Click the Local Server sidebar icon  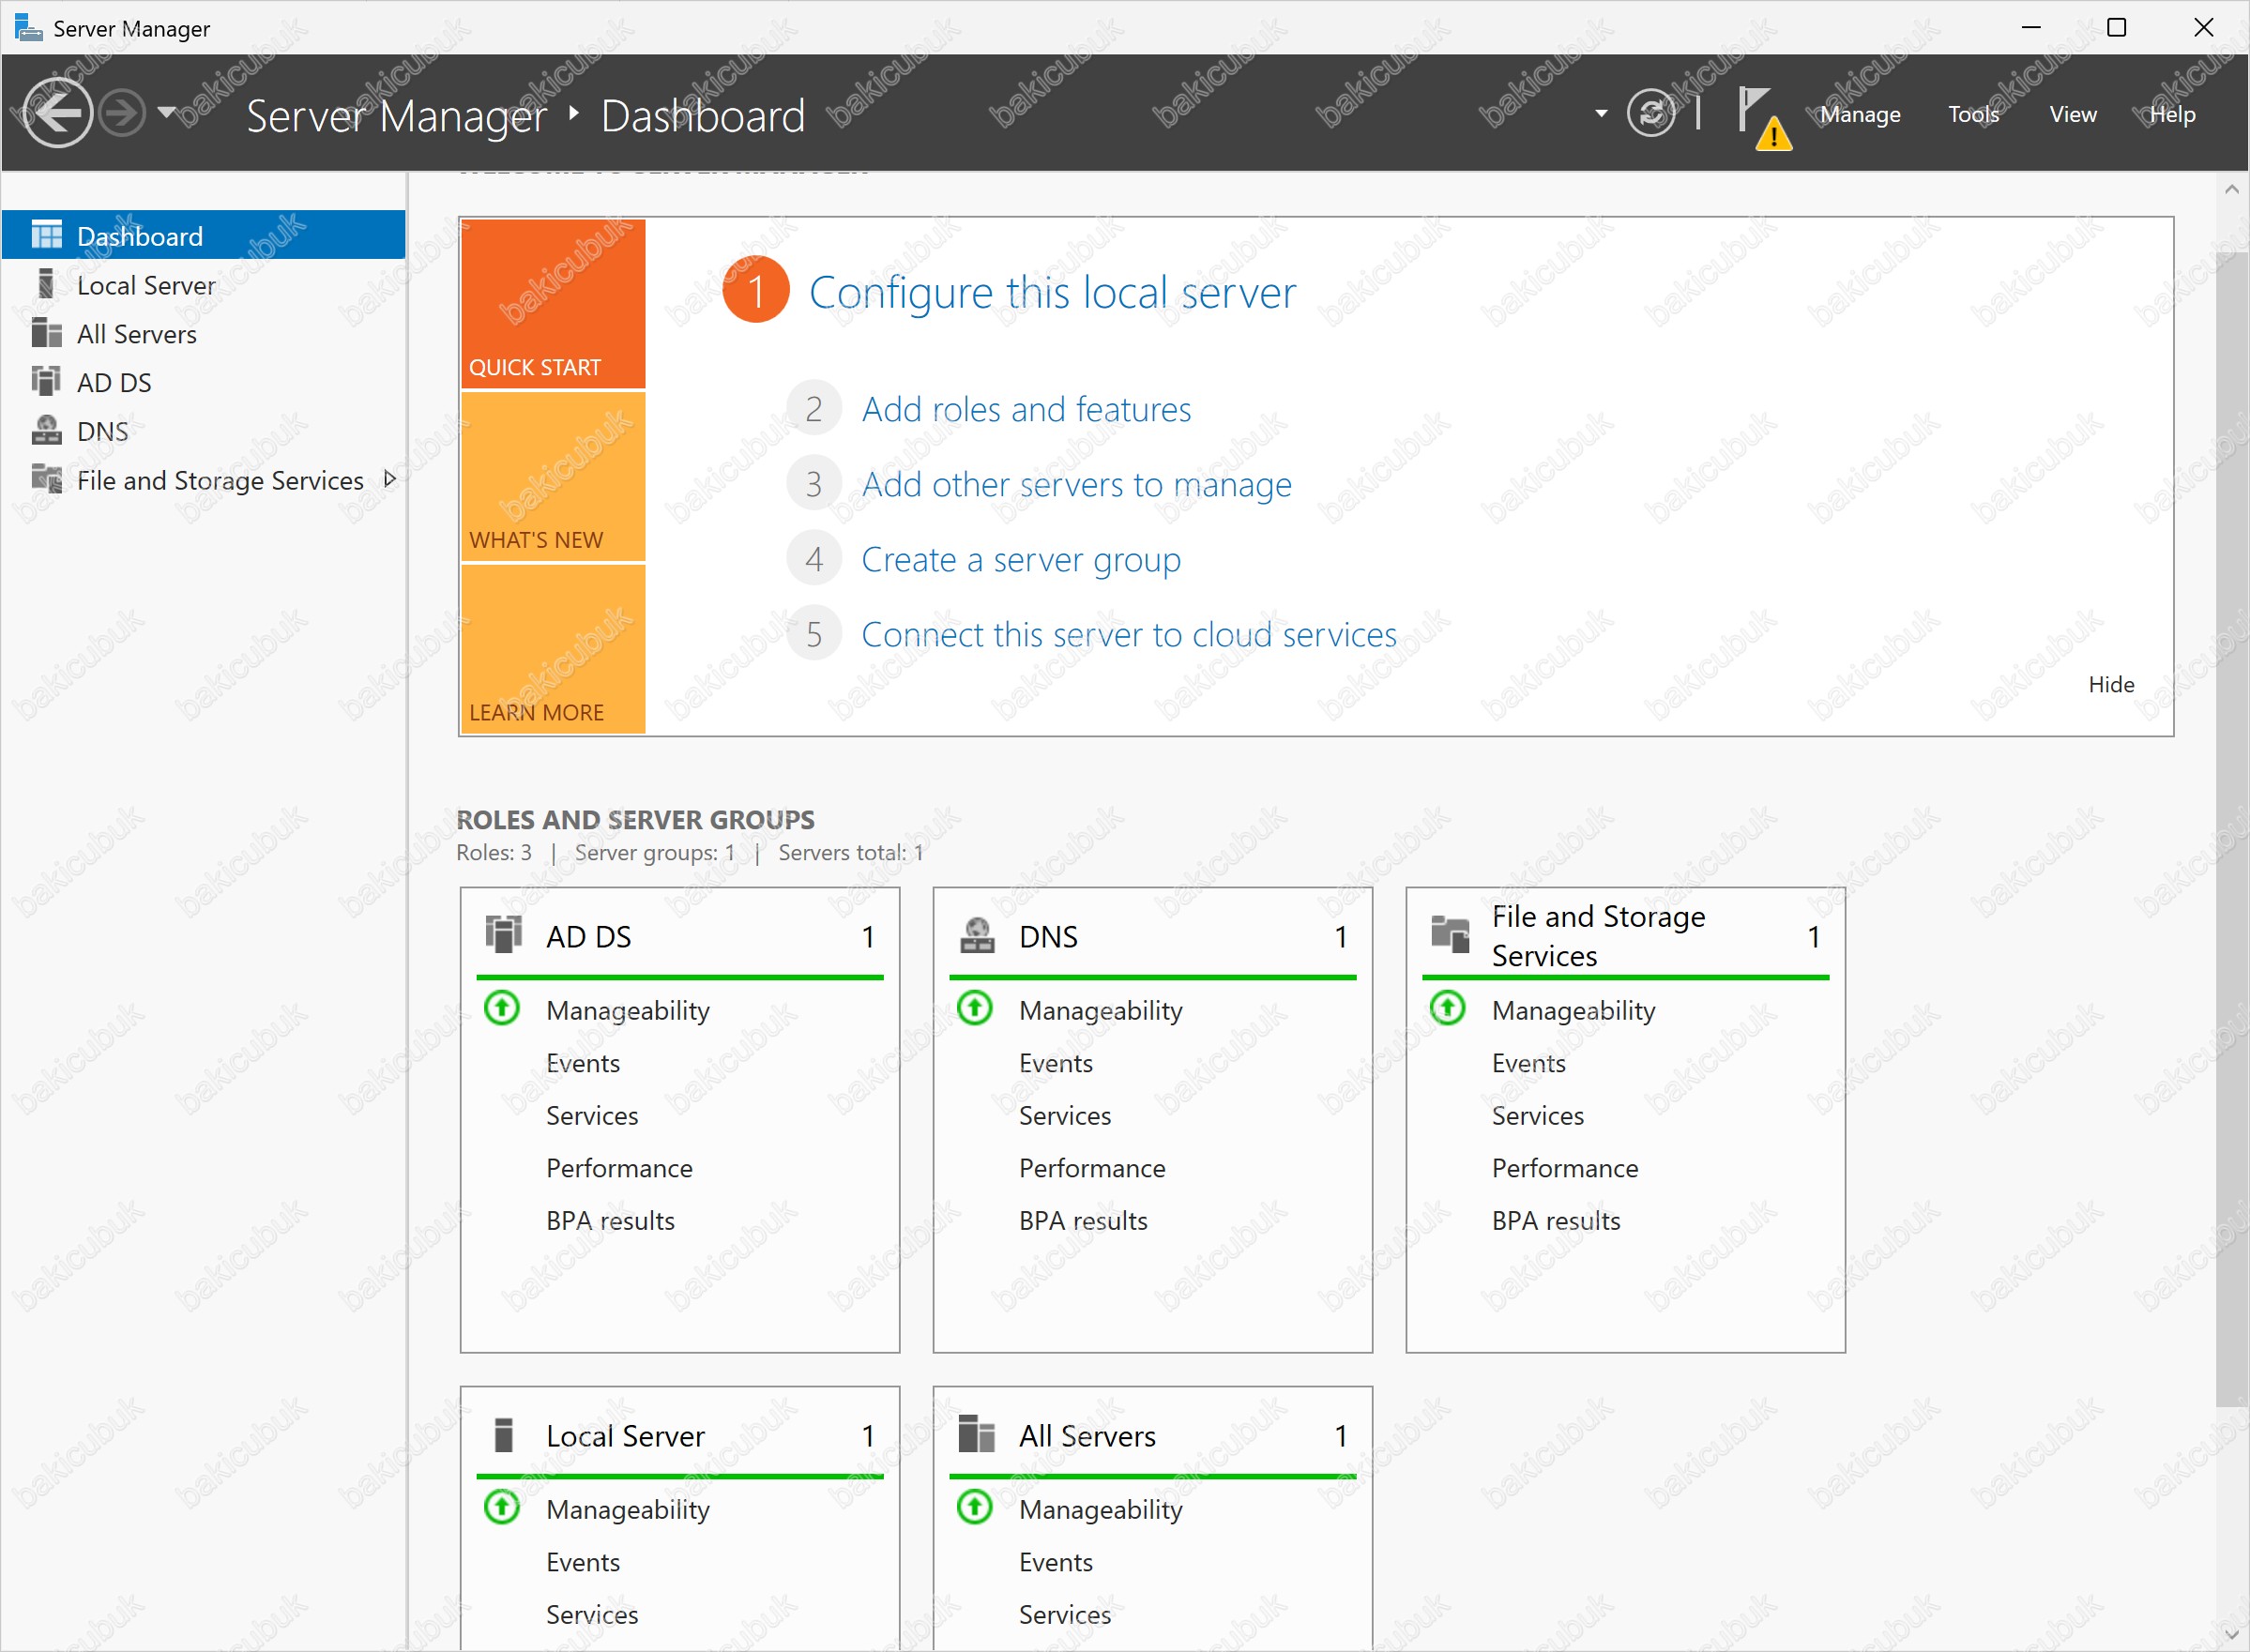tap(46, 284)
